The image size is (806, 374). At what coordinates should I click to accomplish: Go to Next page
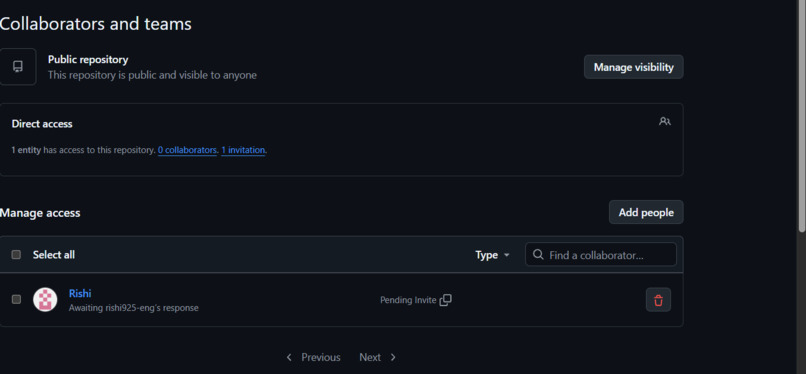click(x=378, y=357)
